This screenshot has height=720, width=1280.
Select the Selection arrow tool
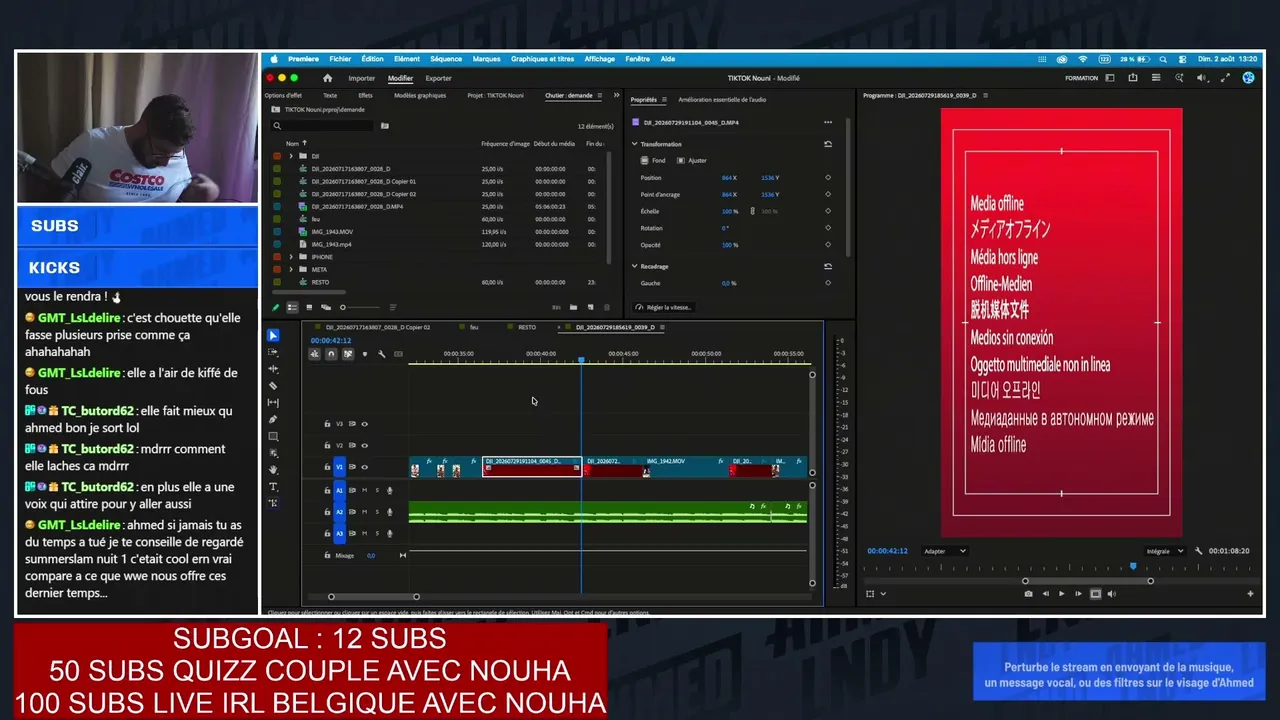pyautogui.click(x=273, y=336)
